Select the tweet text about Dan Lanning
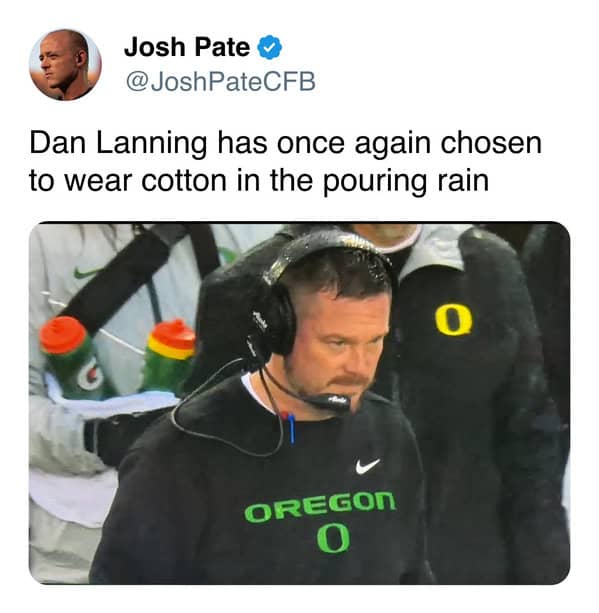 pos(286,162)
